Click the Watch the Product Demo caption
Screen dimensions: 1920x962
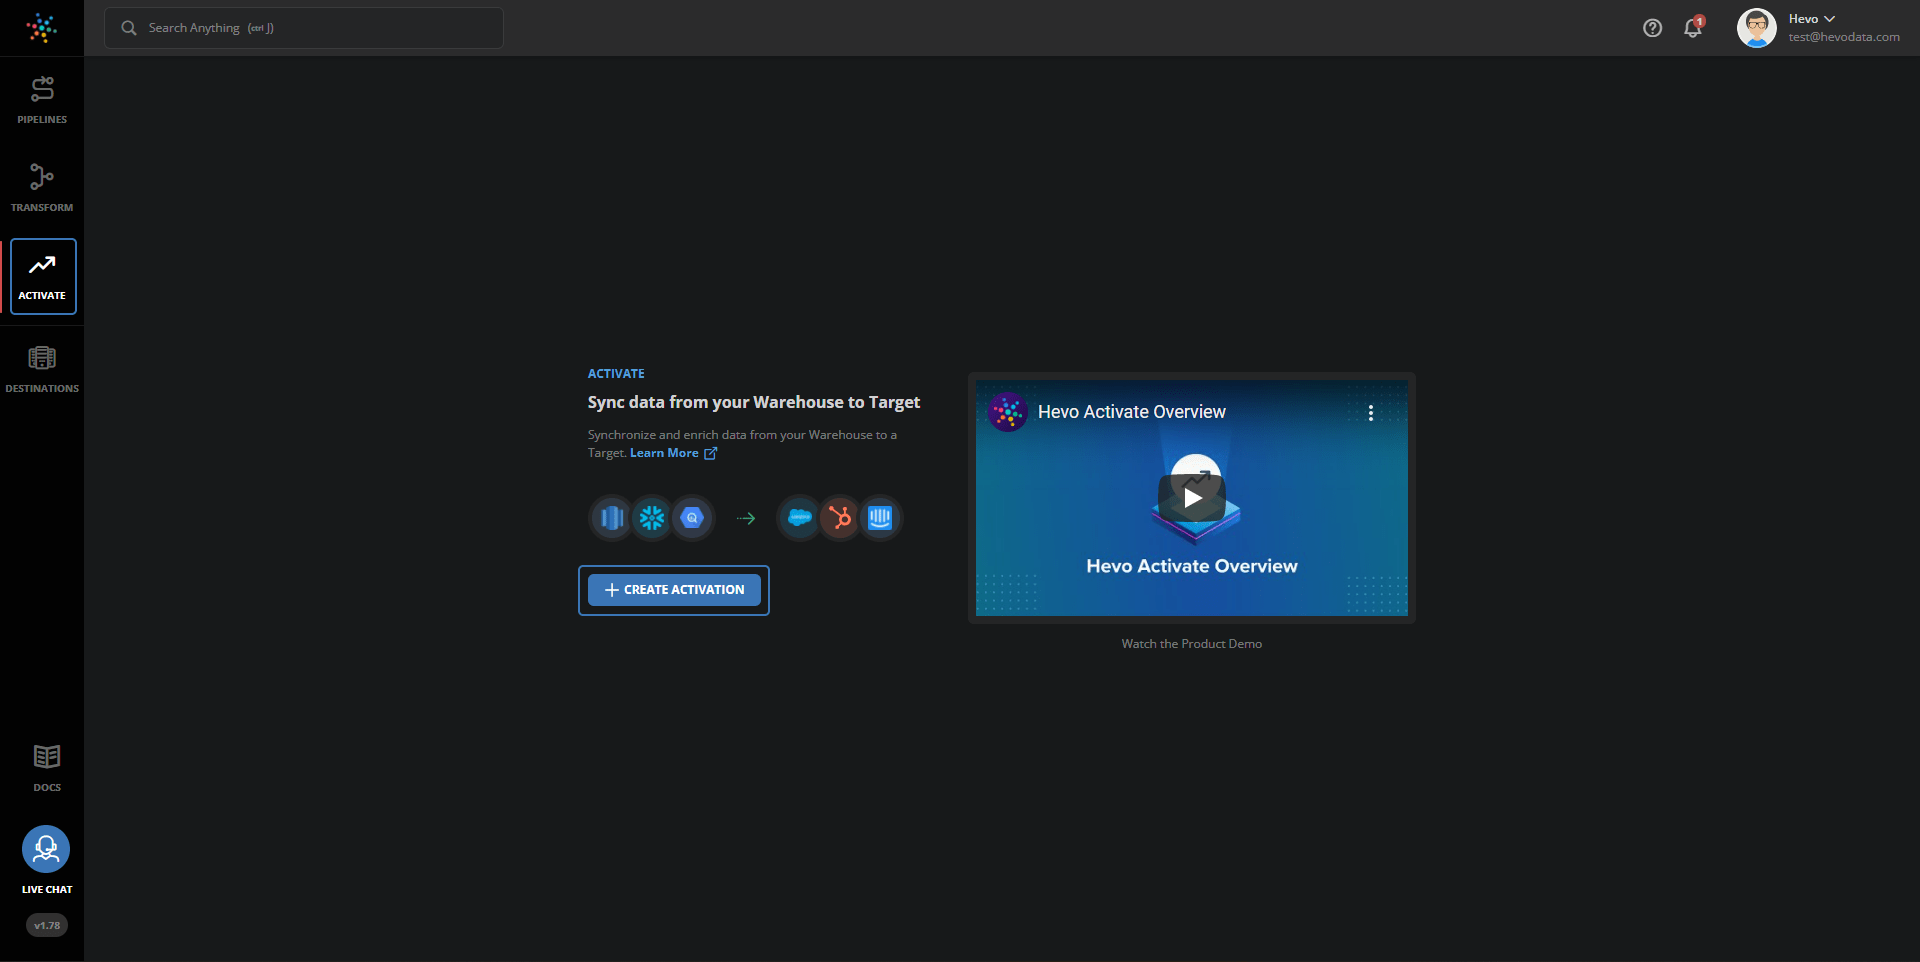pyautogui.click(x=1192, y=644)
